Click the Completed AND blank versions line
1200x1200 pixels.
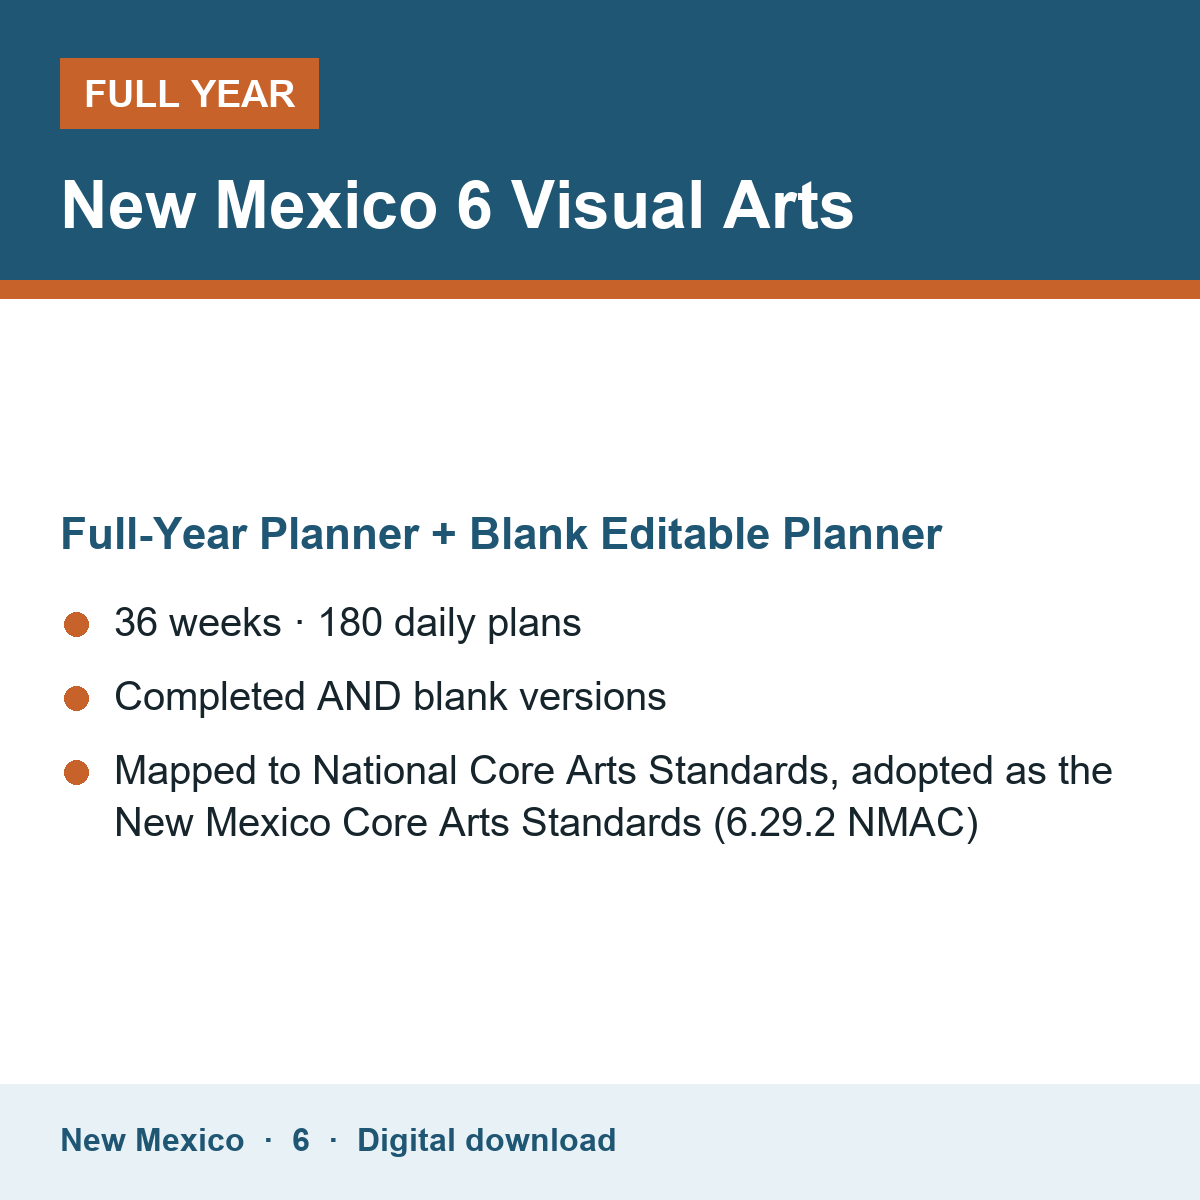[390, 697]
